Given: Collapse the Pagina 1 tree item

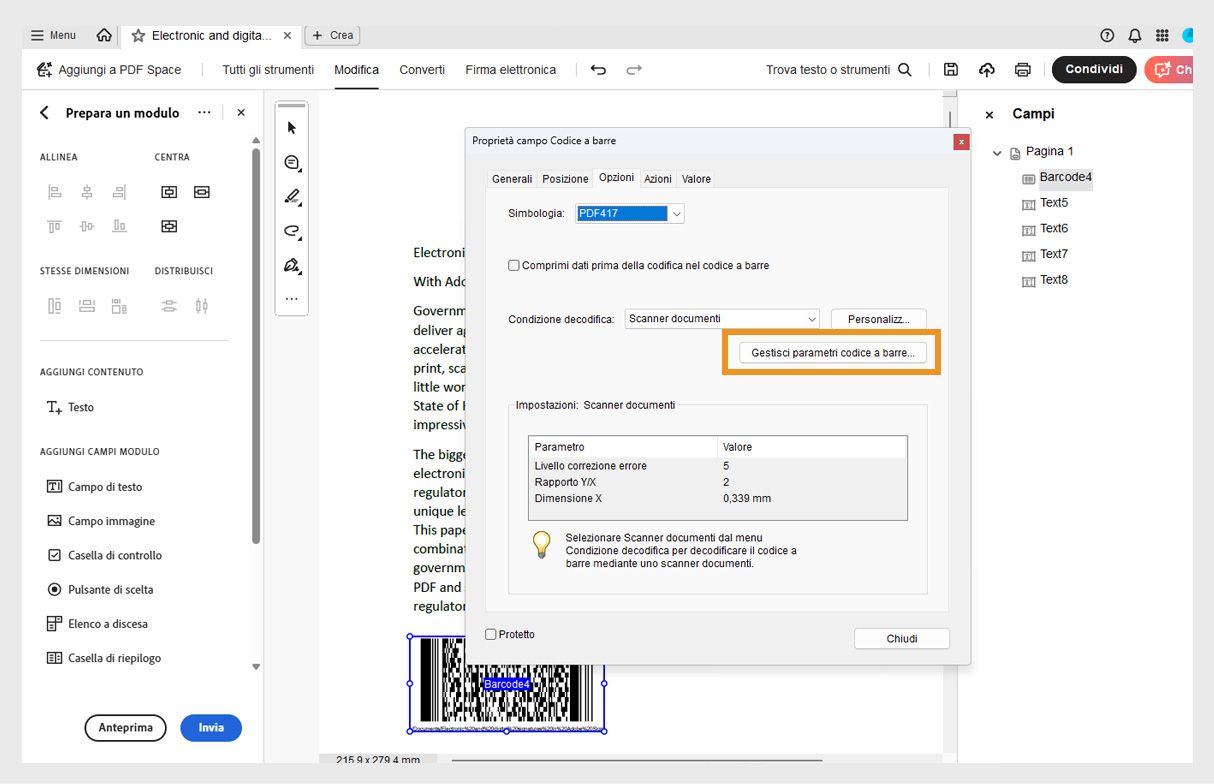Looking at the screenshot, I should tap(995, 151).
